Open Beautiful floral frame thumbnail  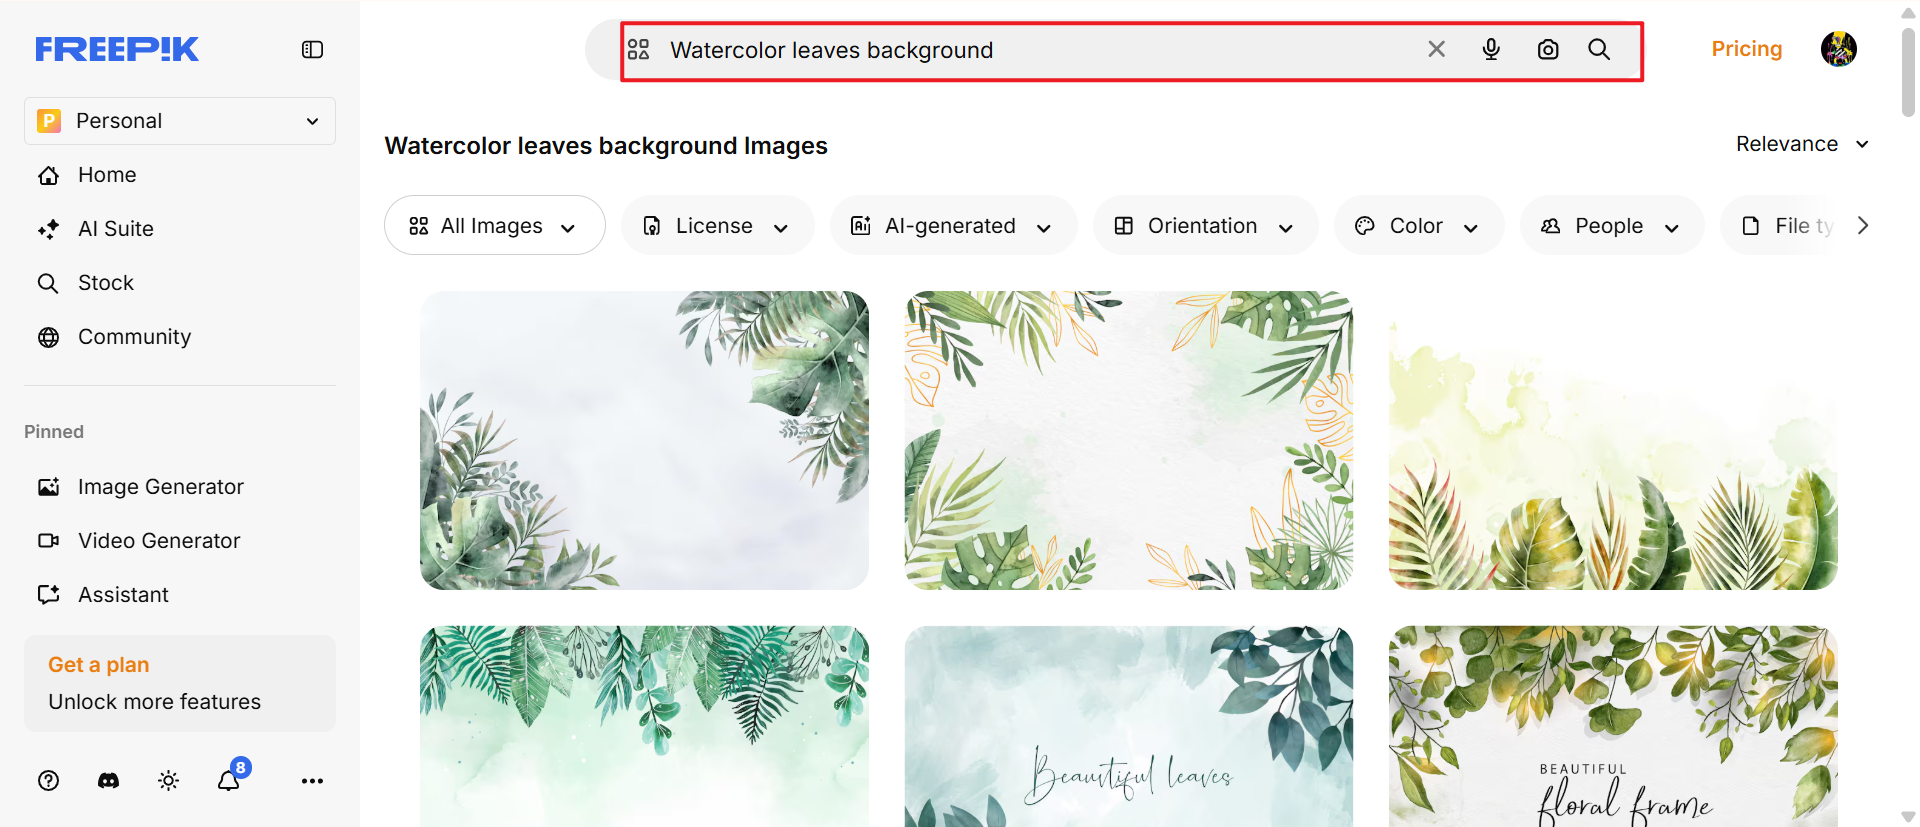coord(1613,727)
